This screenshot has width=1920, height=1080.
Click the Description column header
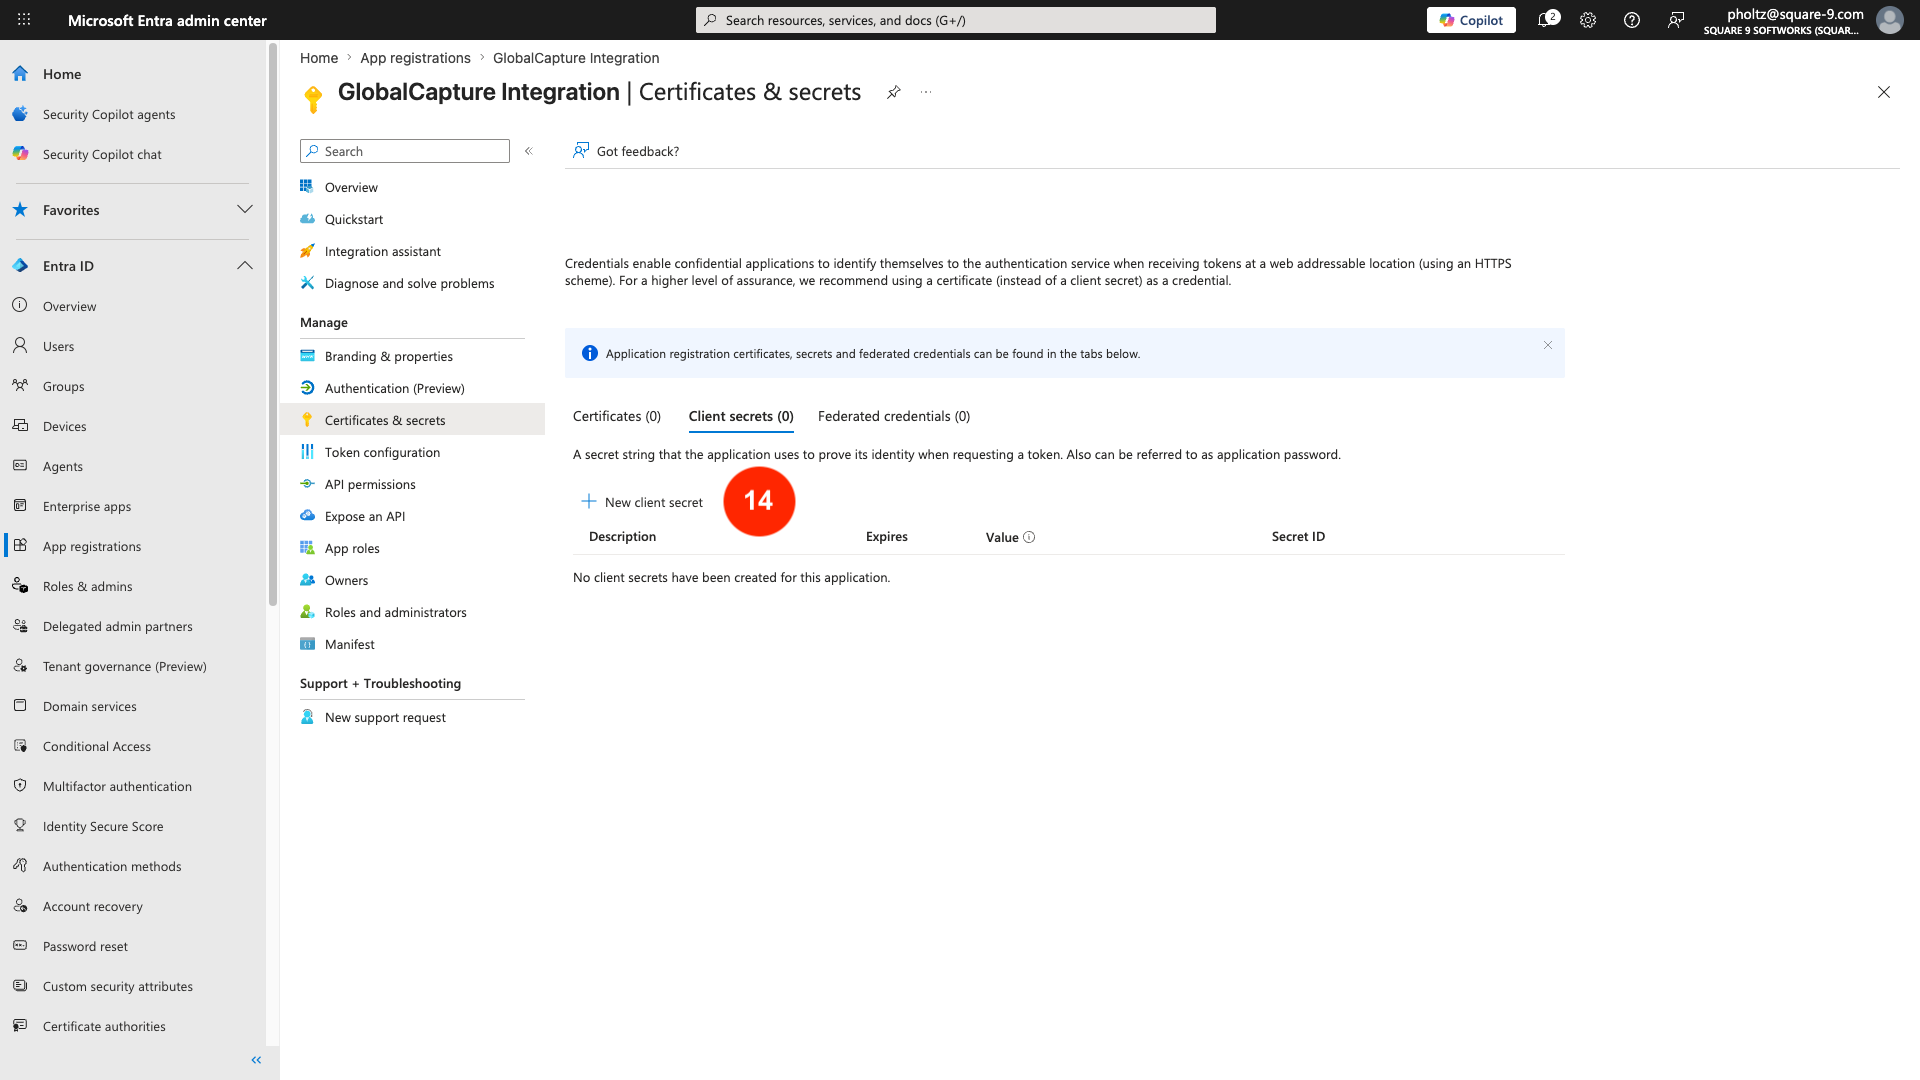[x=622, y=537]
